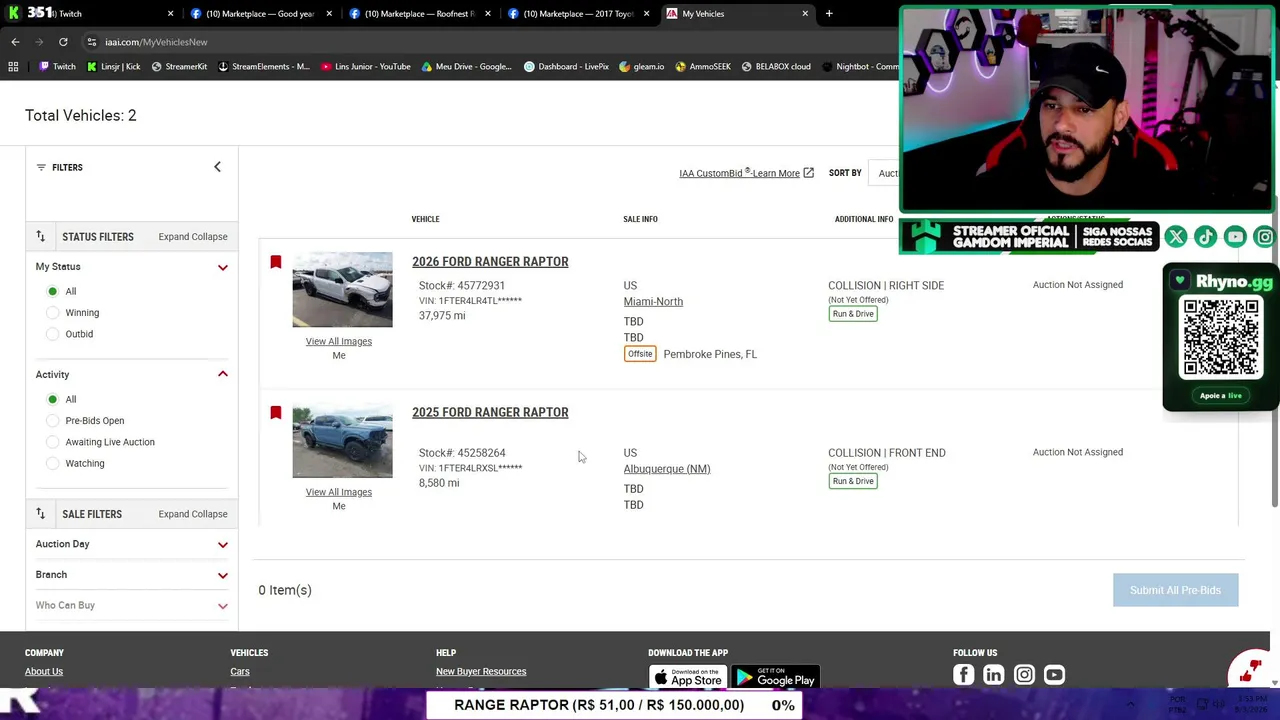Click the App Store download badge
The width and height of the screenshot is (1280, 720).
[687, 678]
